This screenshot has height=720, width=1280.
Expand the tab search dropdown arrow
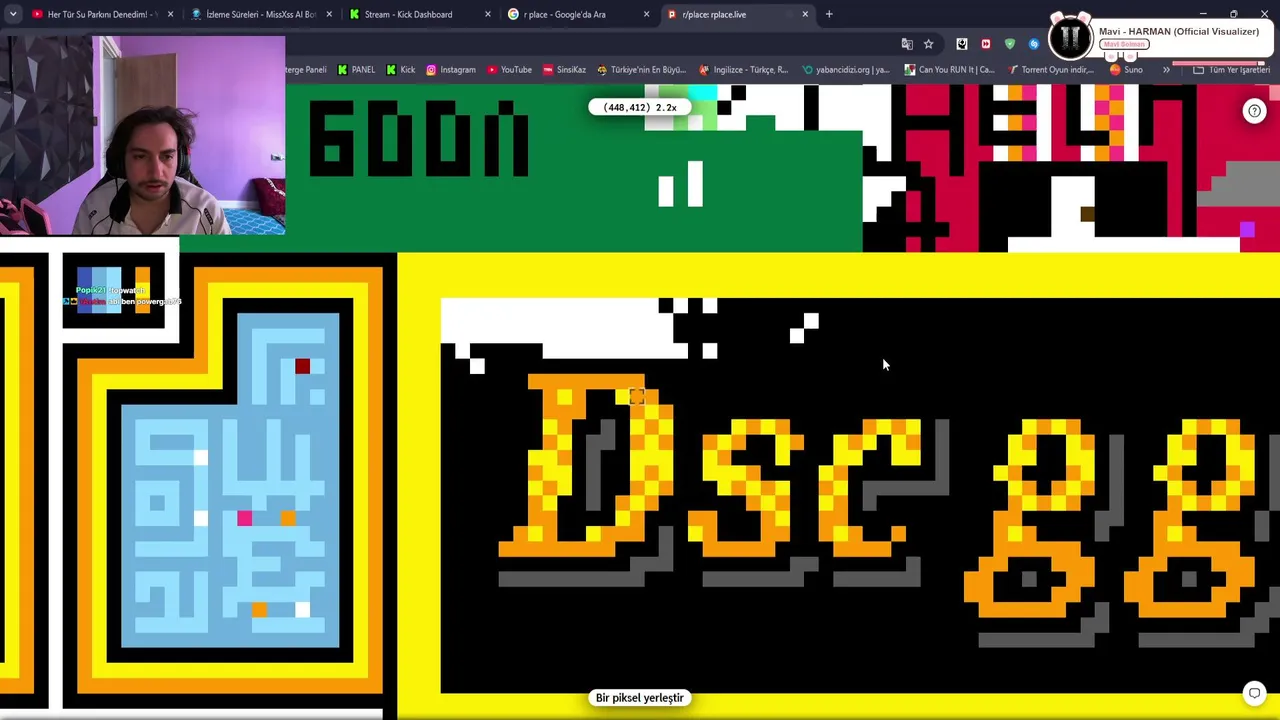12,14
